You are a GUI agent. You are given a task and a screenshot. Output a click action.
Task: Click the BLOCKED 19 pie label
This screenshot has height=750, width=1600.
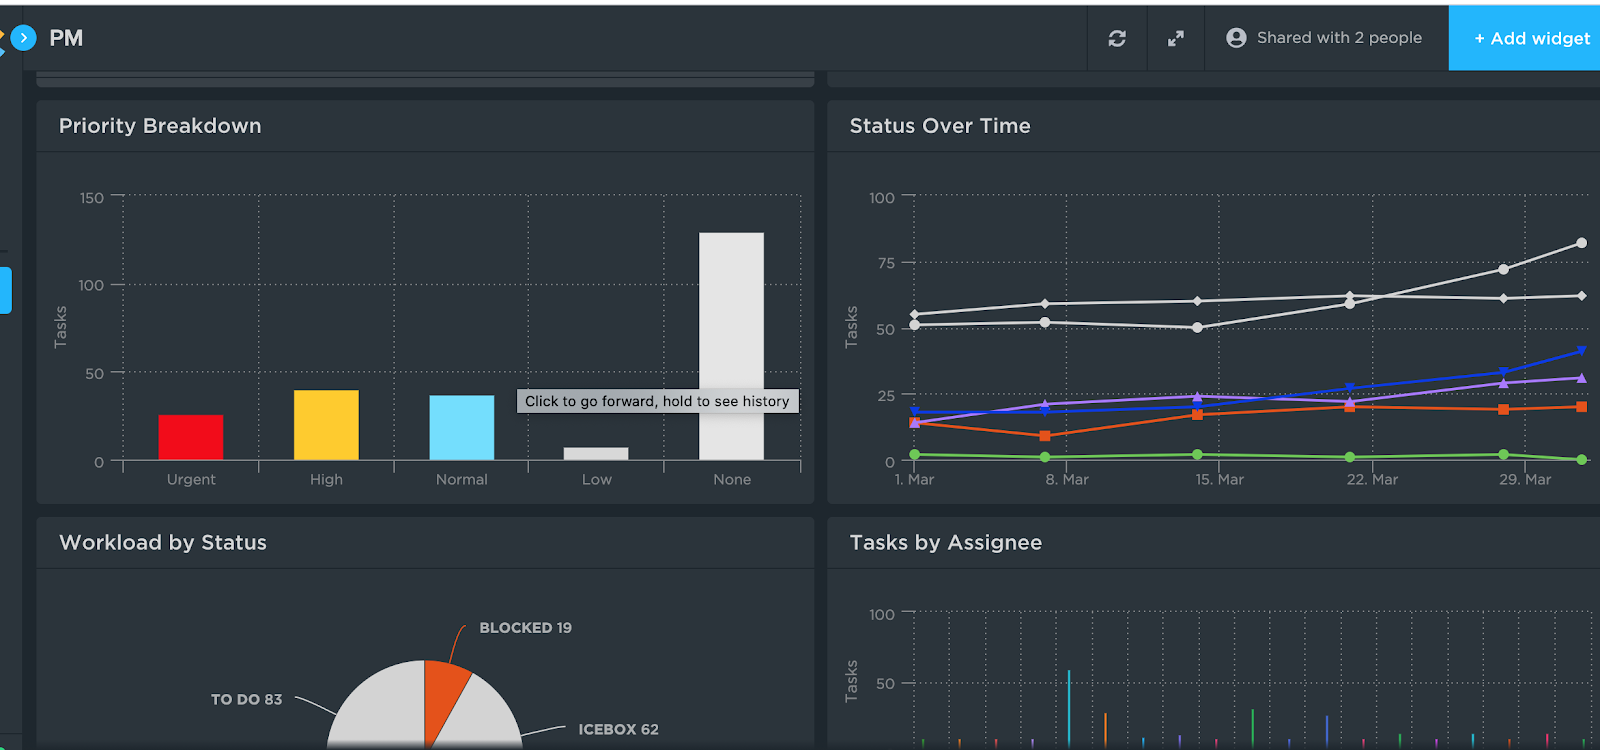point(525,628)
